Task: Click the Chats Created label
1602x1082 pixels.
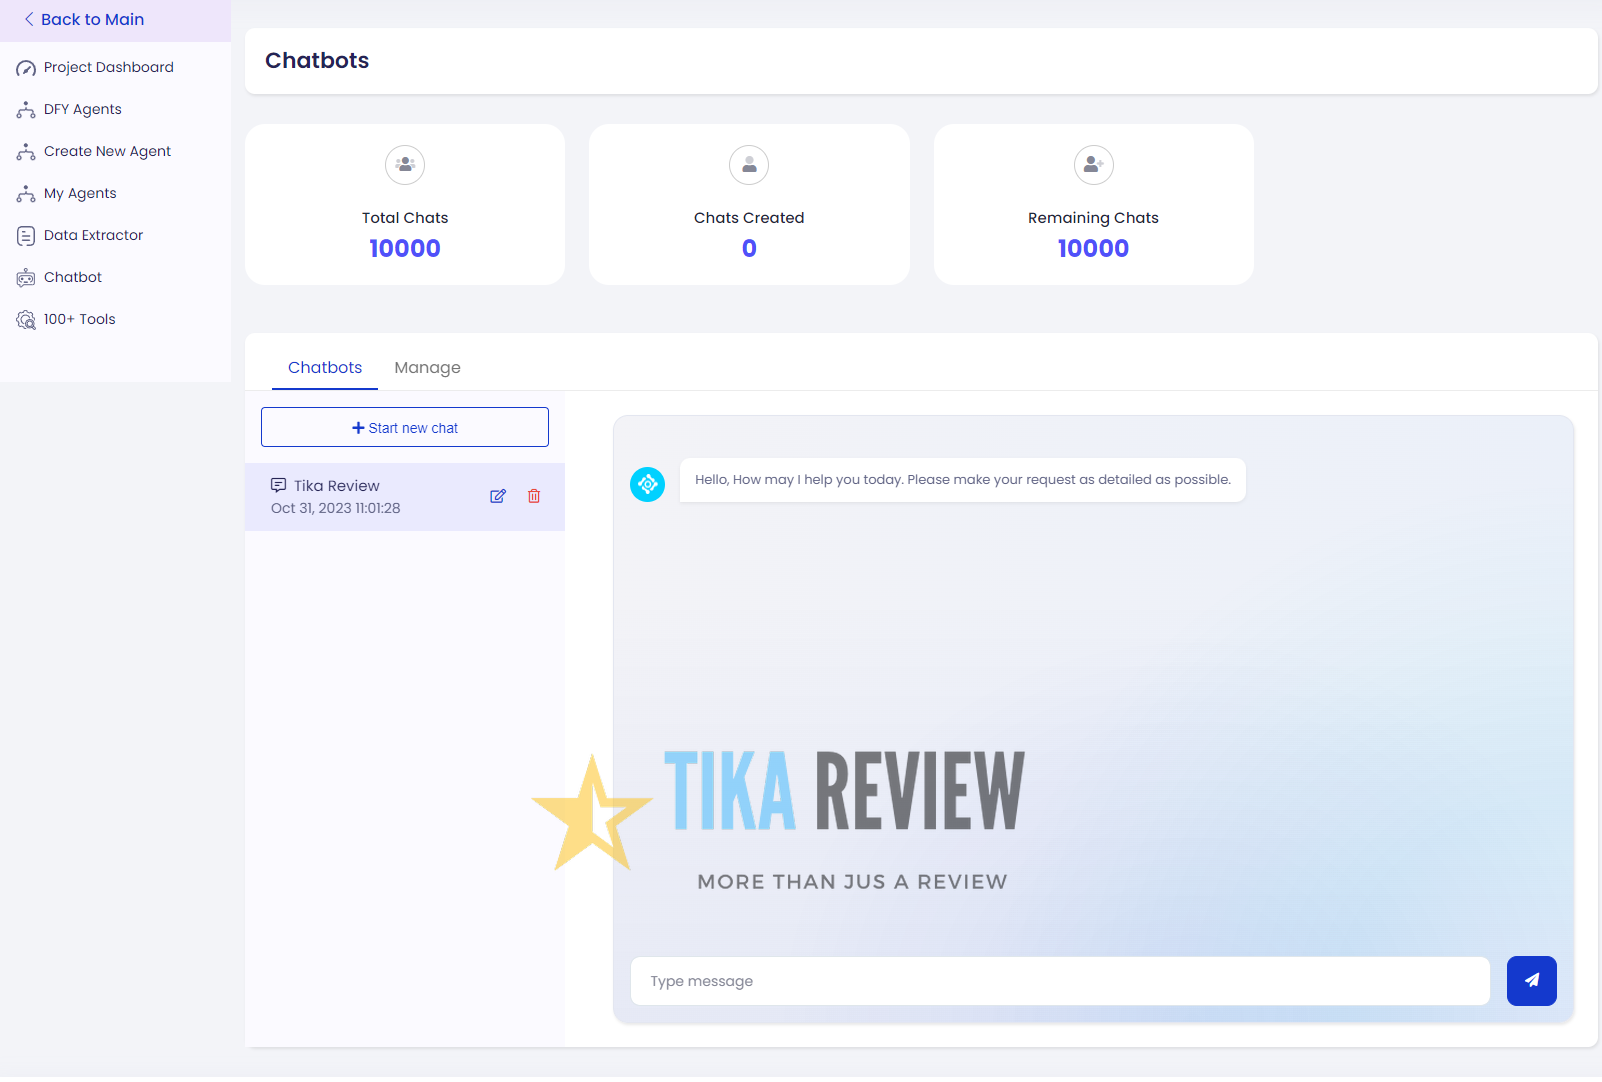Action: point(749,218)
